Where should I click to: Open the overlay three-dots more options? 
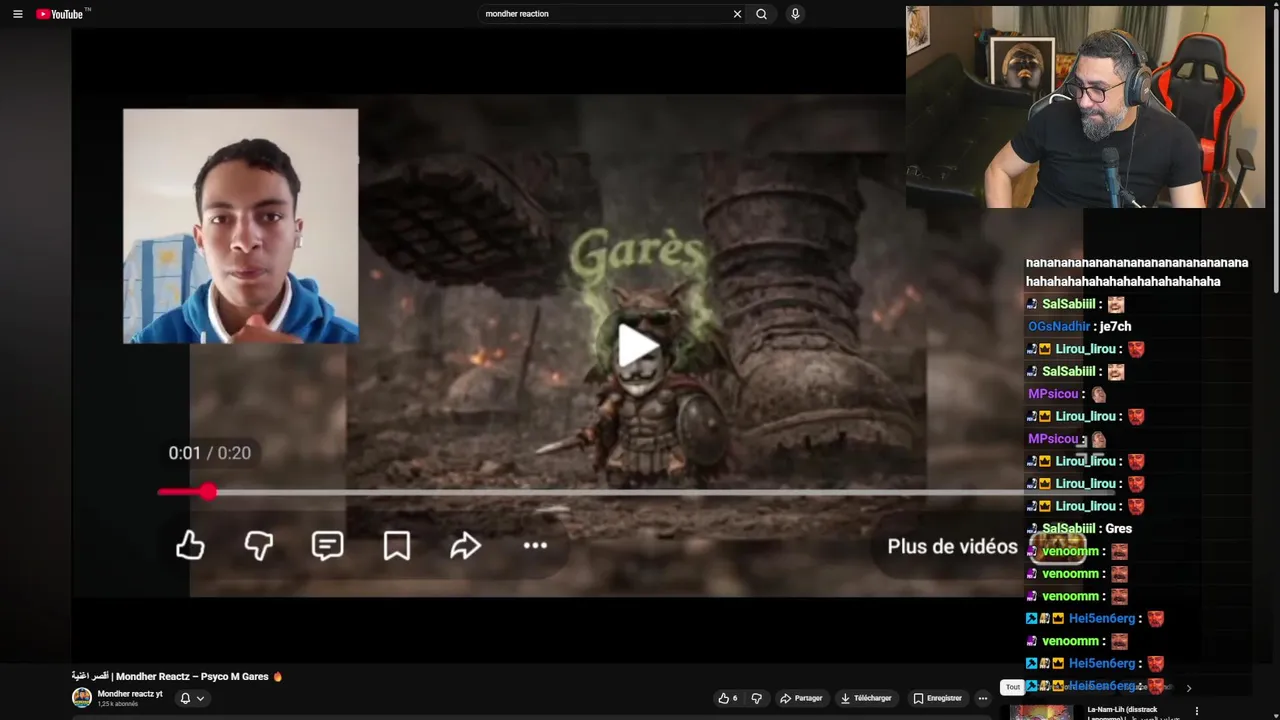[x=535, y=545]
